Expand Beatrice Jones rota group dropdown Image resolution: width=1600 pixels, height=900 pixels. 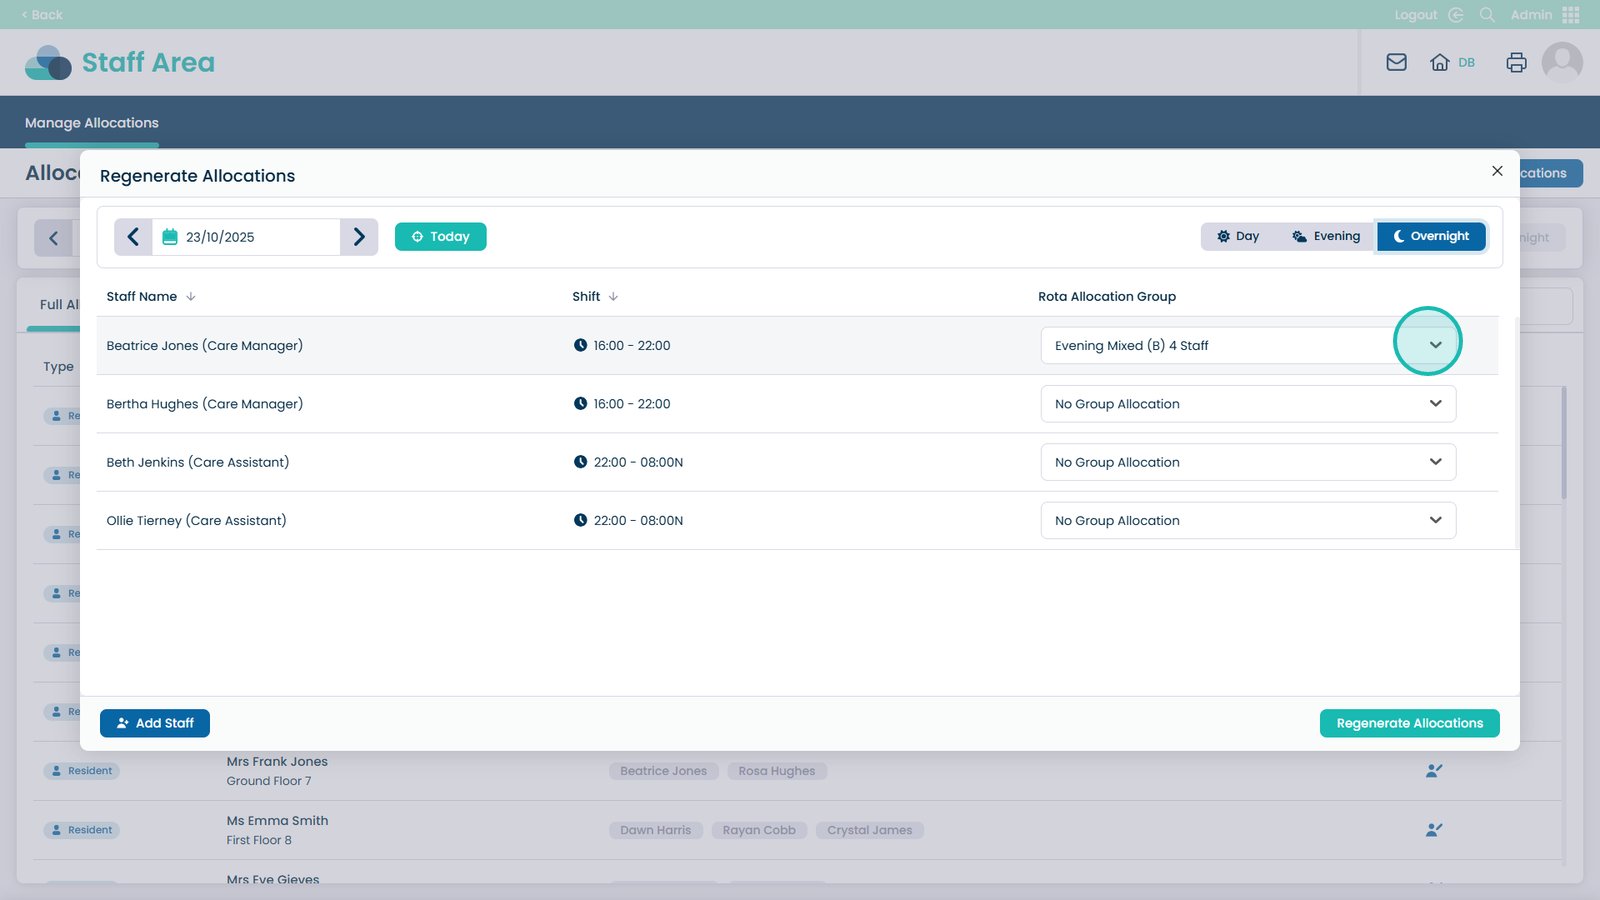coord(1434,345)
